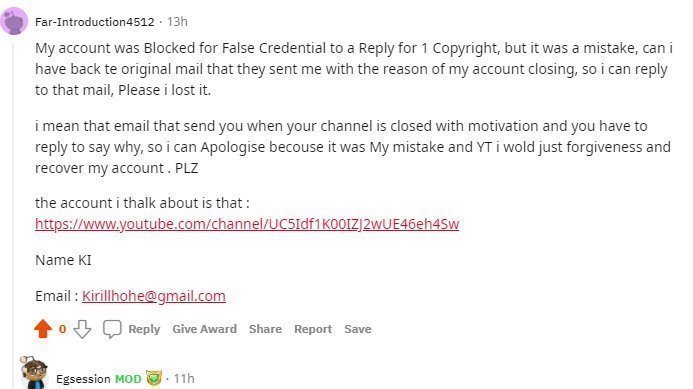
Task: Open Egsession's username profile
Action: [x=83, y=379]
